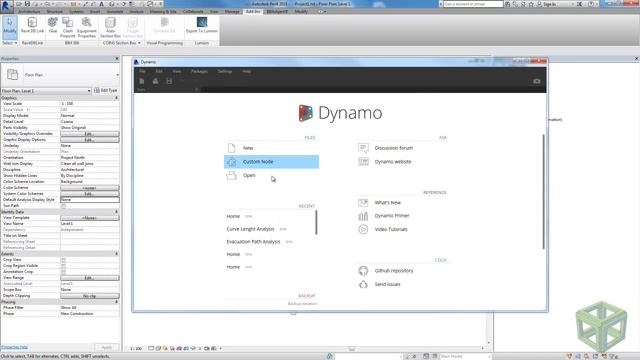Open recent file Evacuation Path Analysis
The height and width of the screenshot is (360, 640).
[253, 242]
